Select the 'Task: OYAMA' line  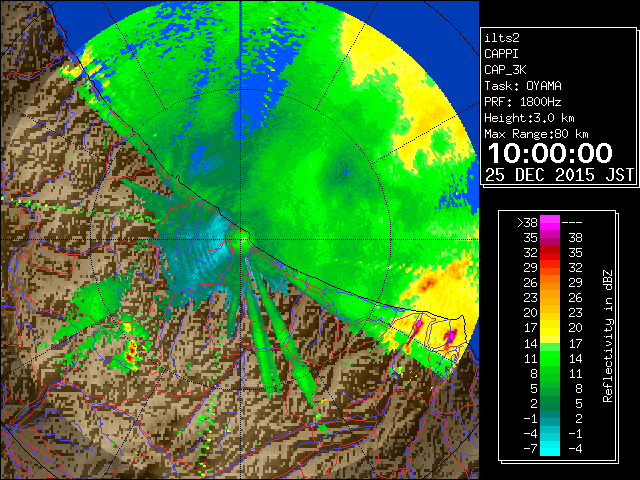click(523, 86)
